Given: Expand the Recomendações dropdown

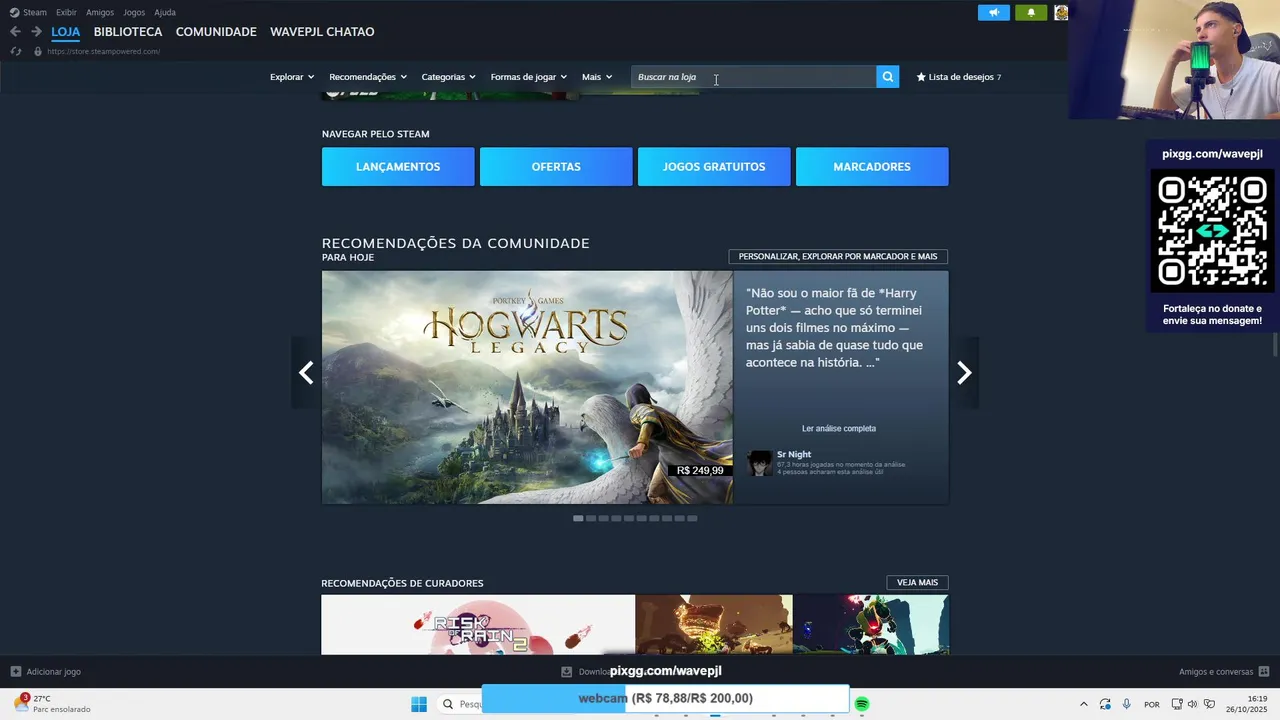Looking at the screenshot, I should (x=368, y=77).
